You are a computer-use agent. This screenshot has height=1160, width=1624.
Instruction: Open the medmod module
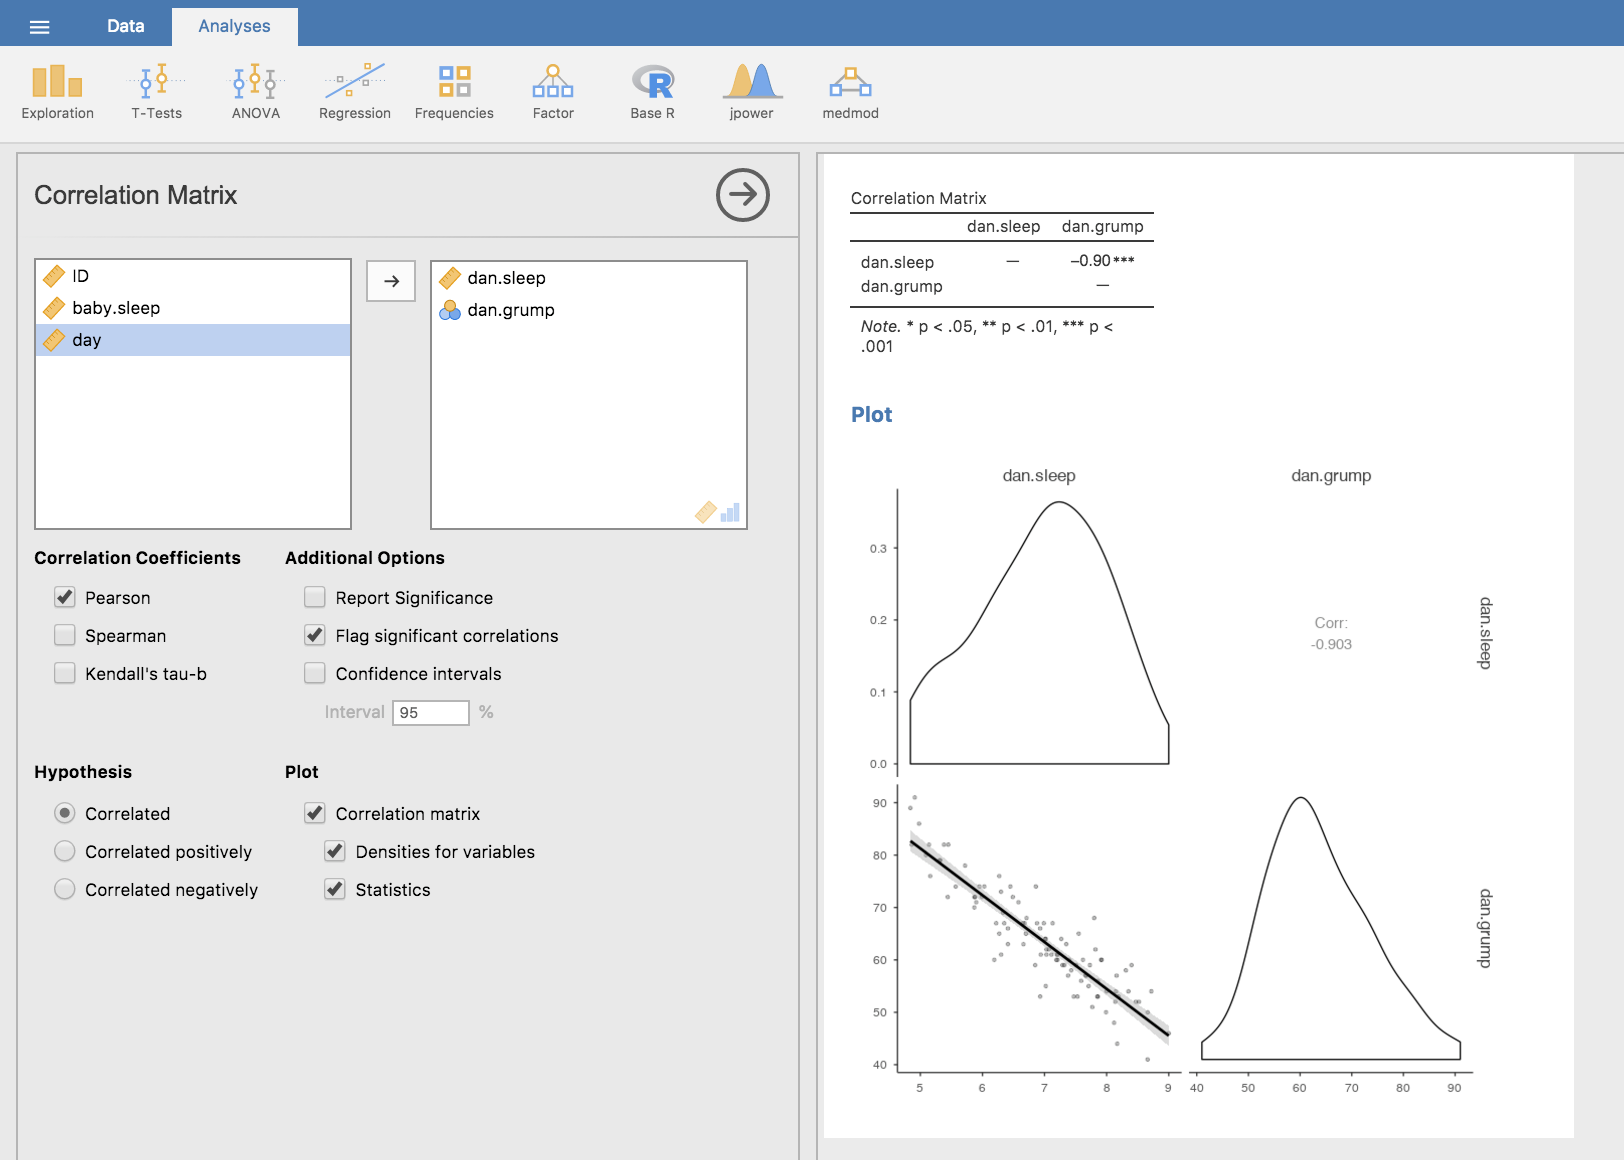click(850, 92)
